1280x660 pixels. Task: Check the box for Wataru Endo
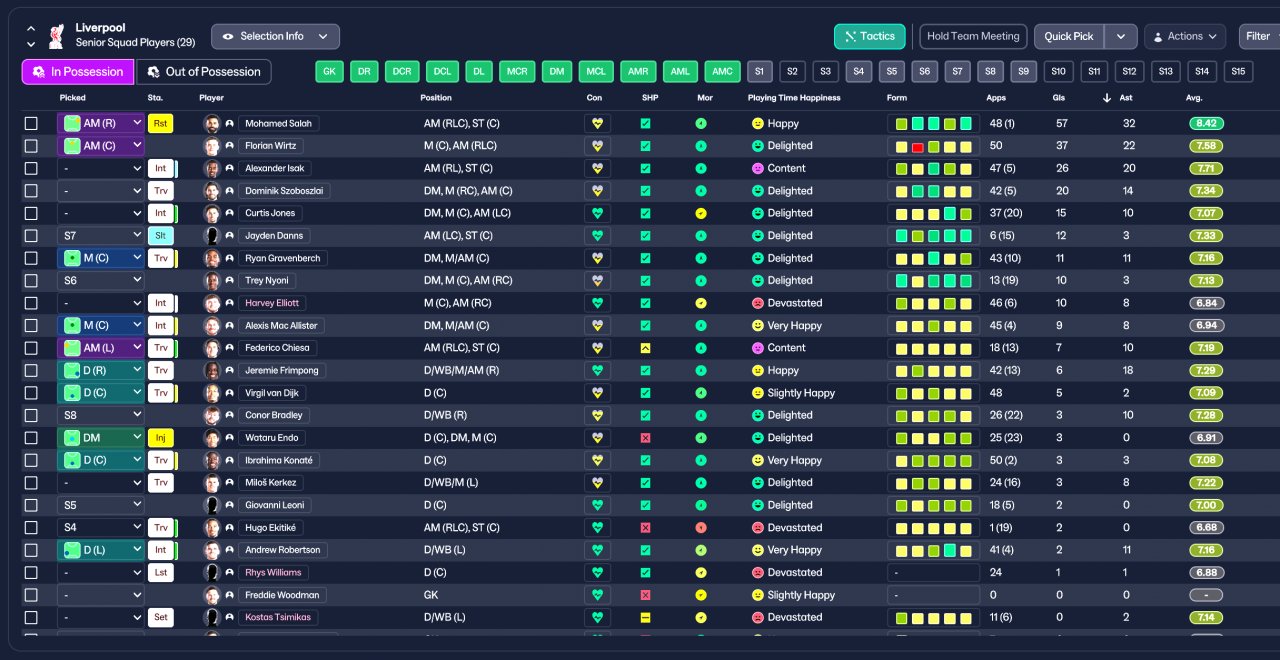click(x=31, y=438)
